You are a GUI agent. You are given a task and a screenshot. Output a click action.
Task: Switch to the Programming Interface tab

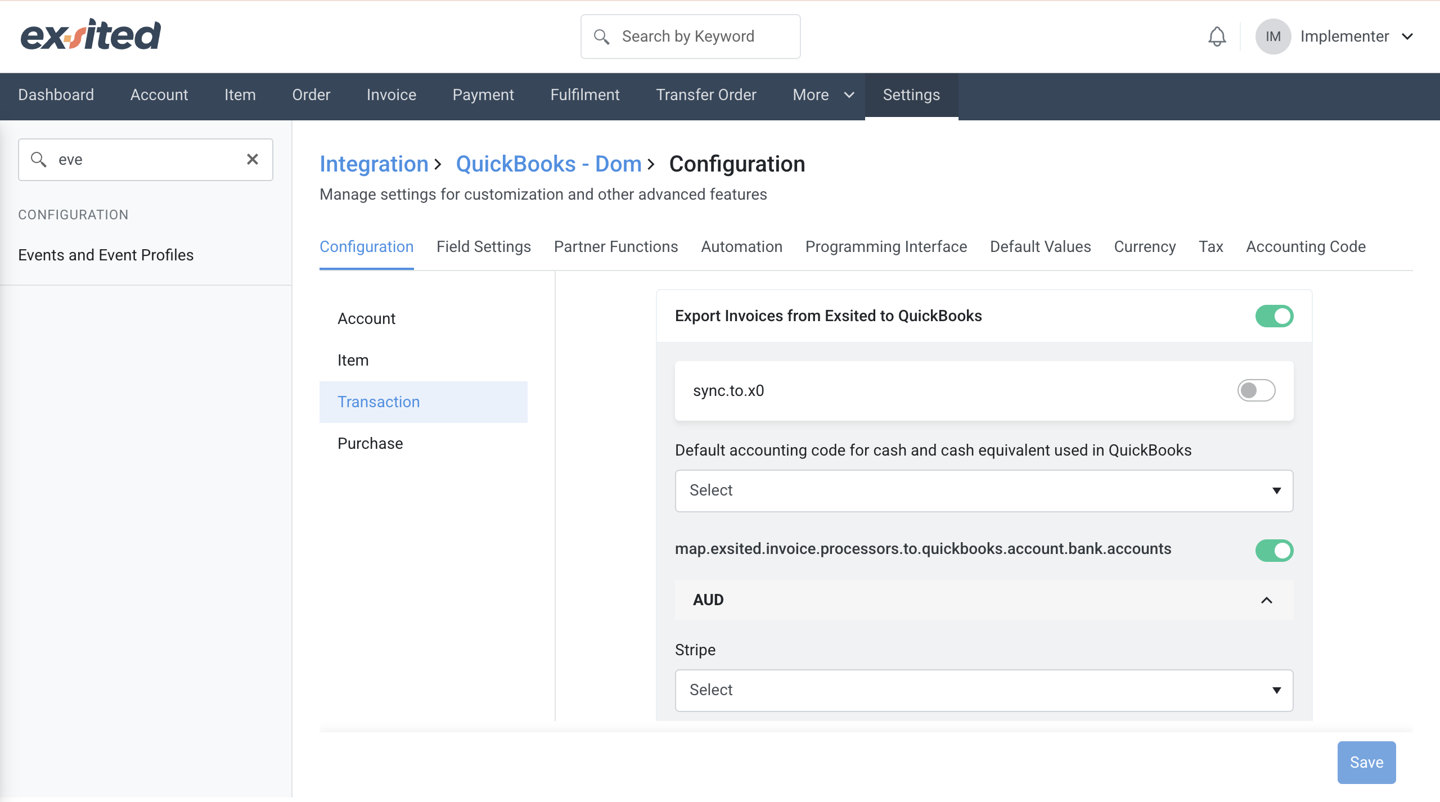point(886,247)
